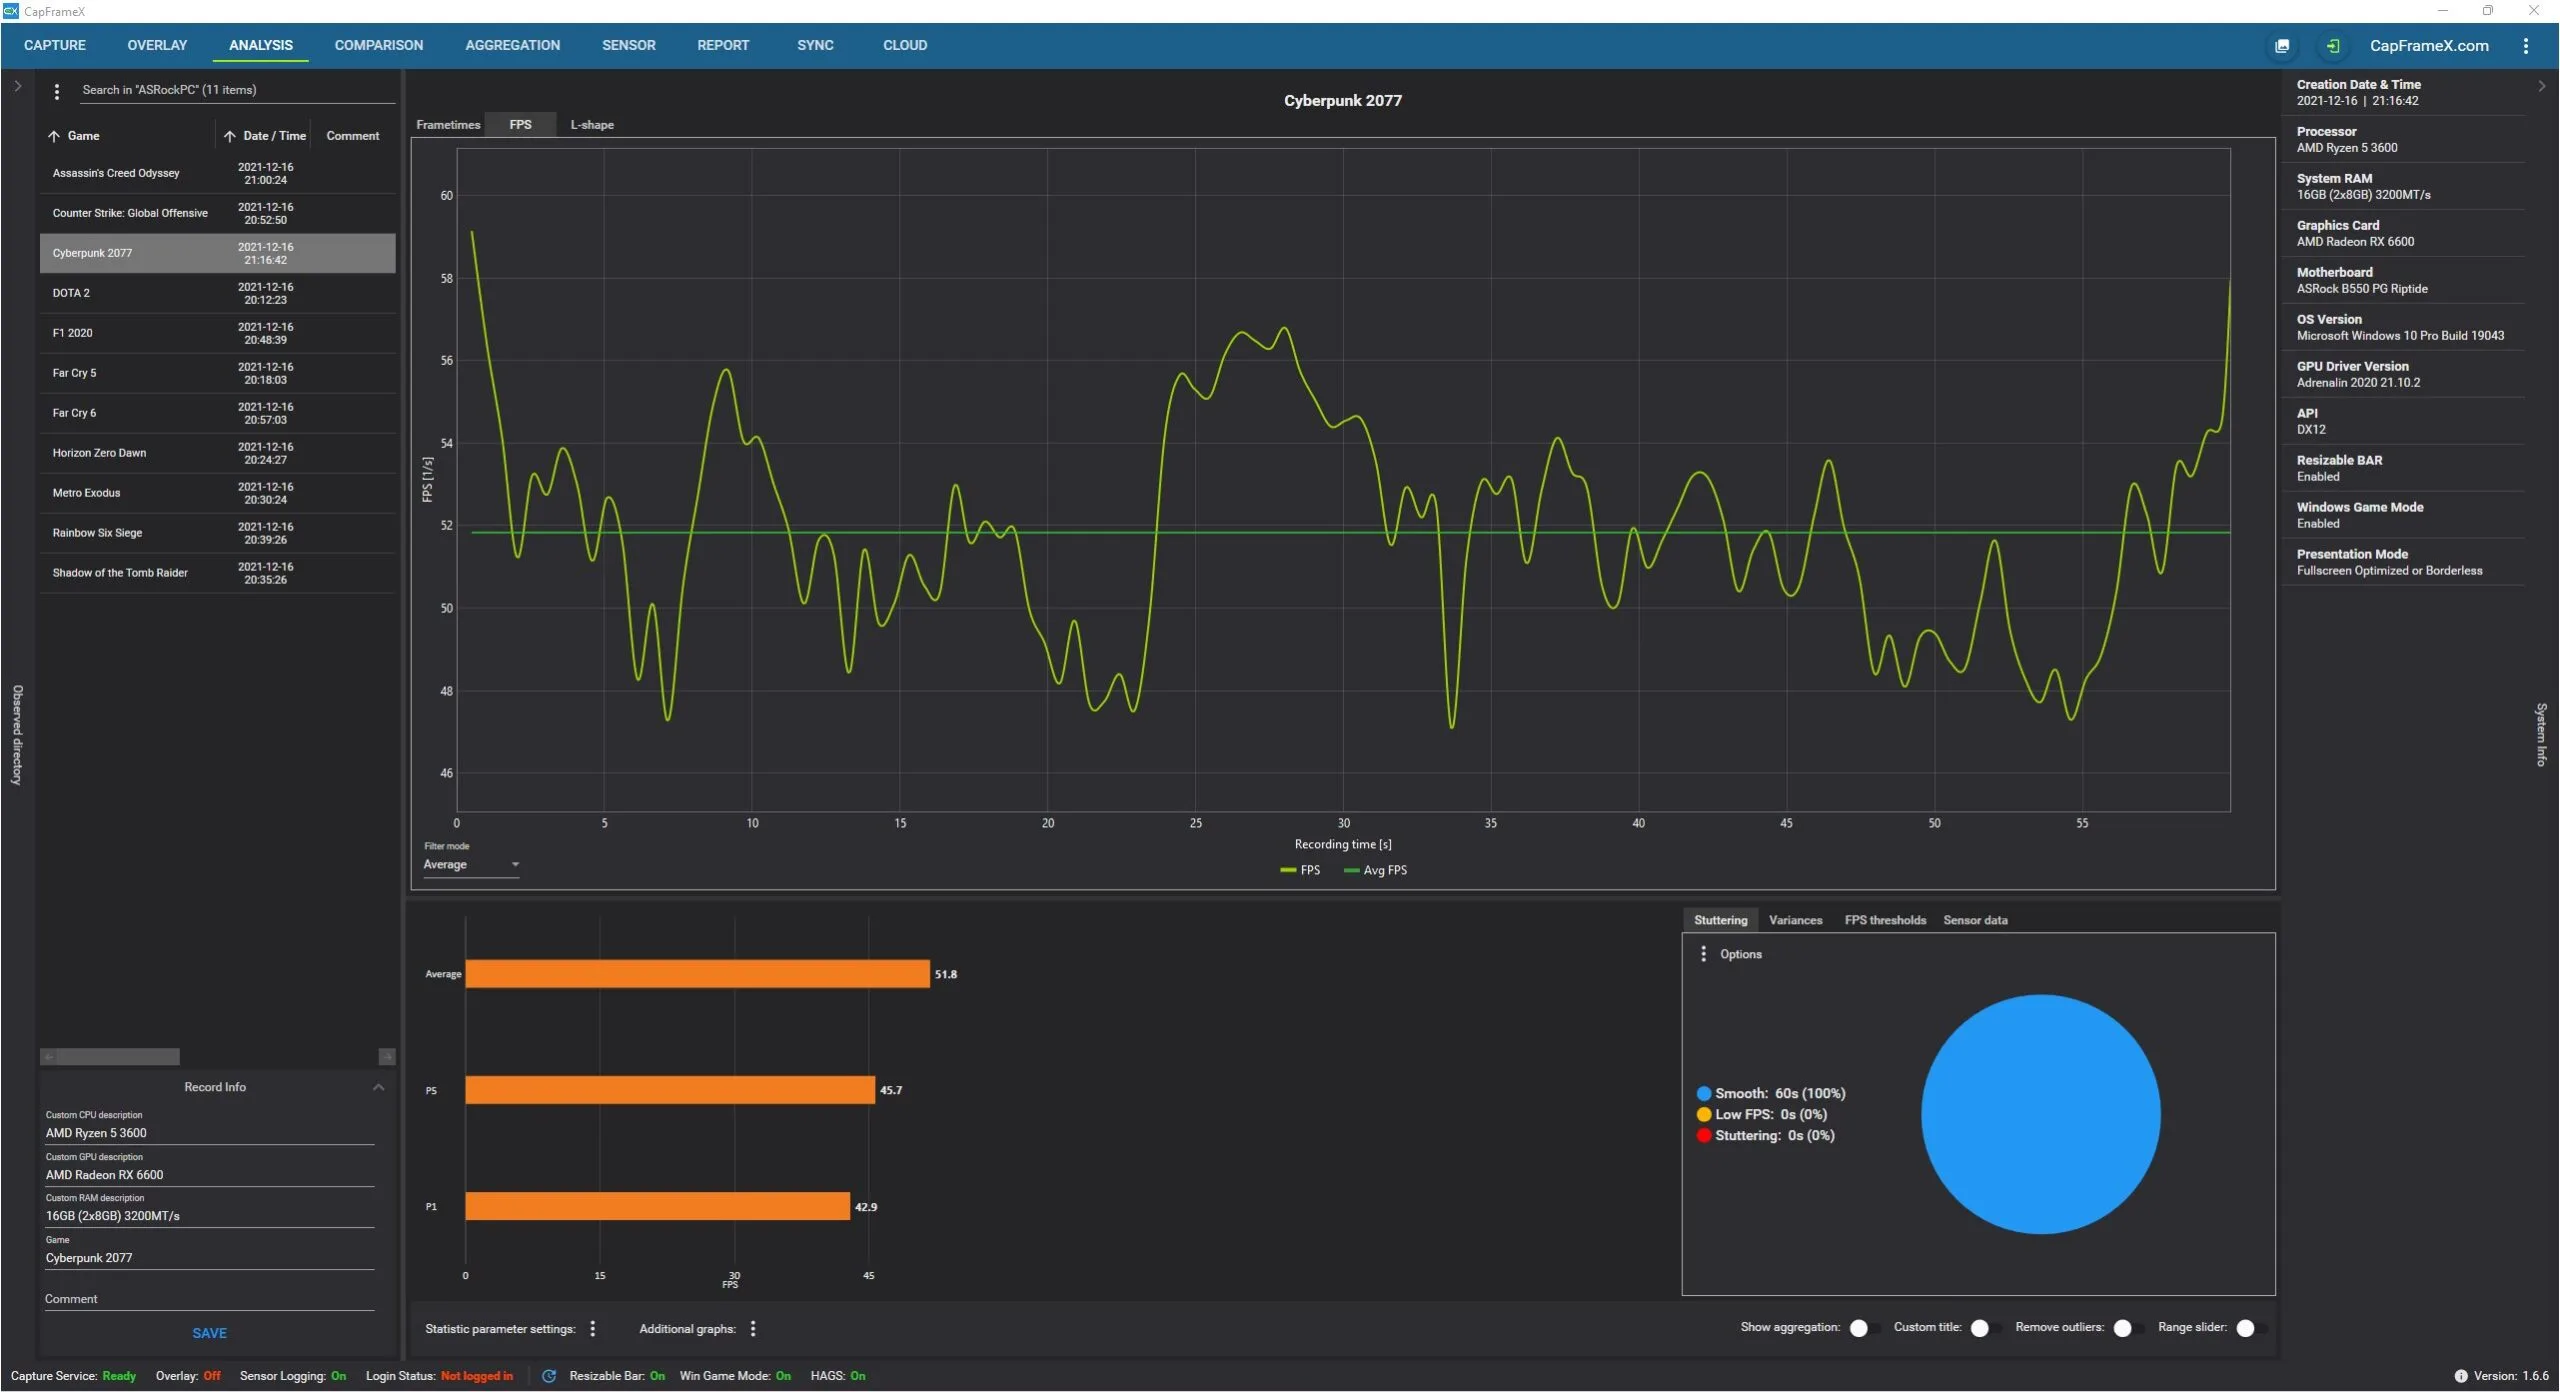This screenshot has width=2560, height=1392.
Task: Select the SYNC tab
Action: [x=815, y=46]
